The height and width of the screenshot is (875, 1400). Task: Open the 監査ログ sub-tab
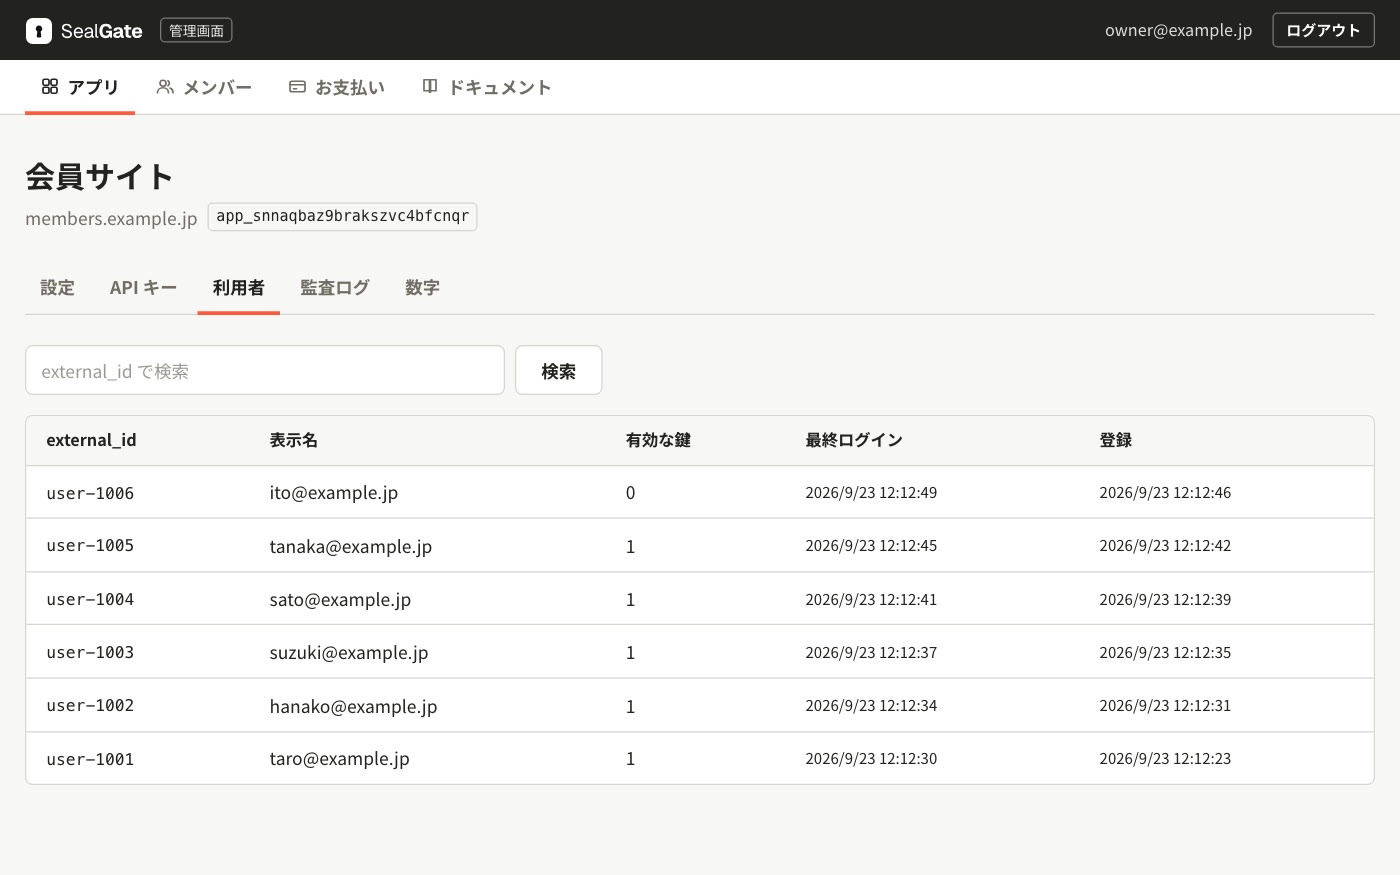[335, 288]
